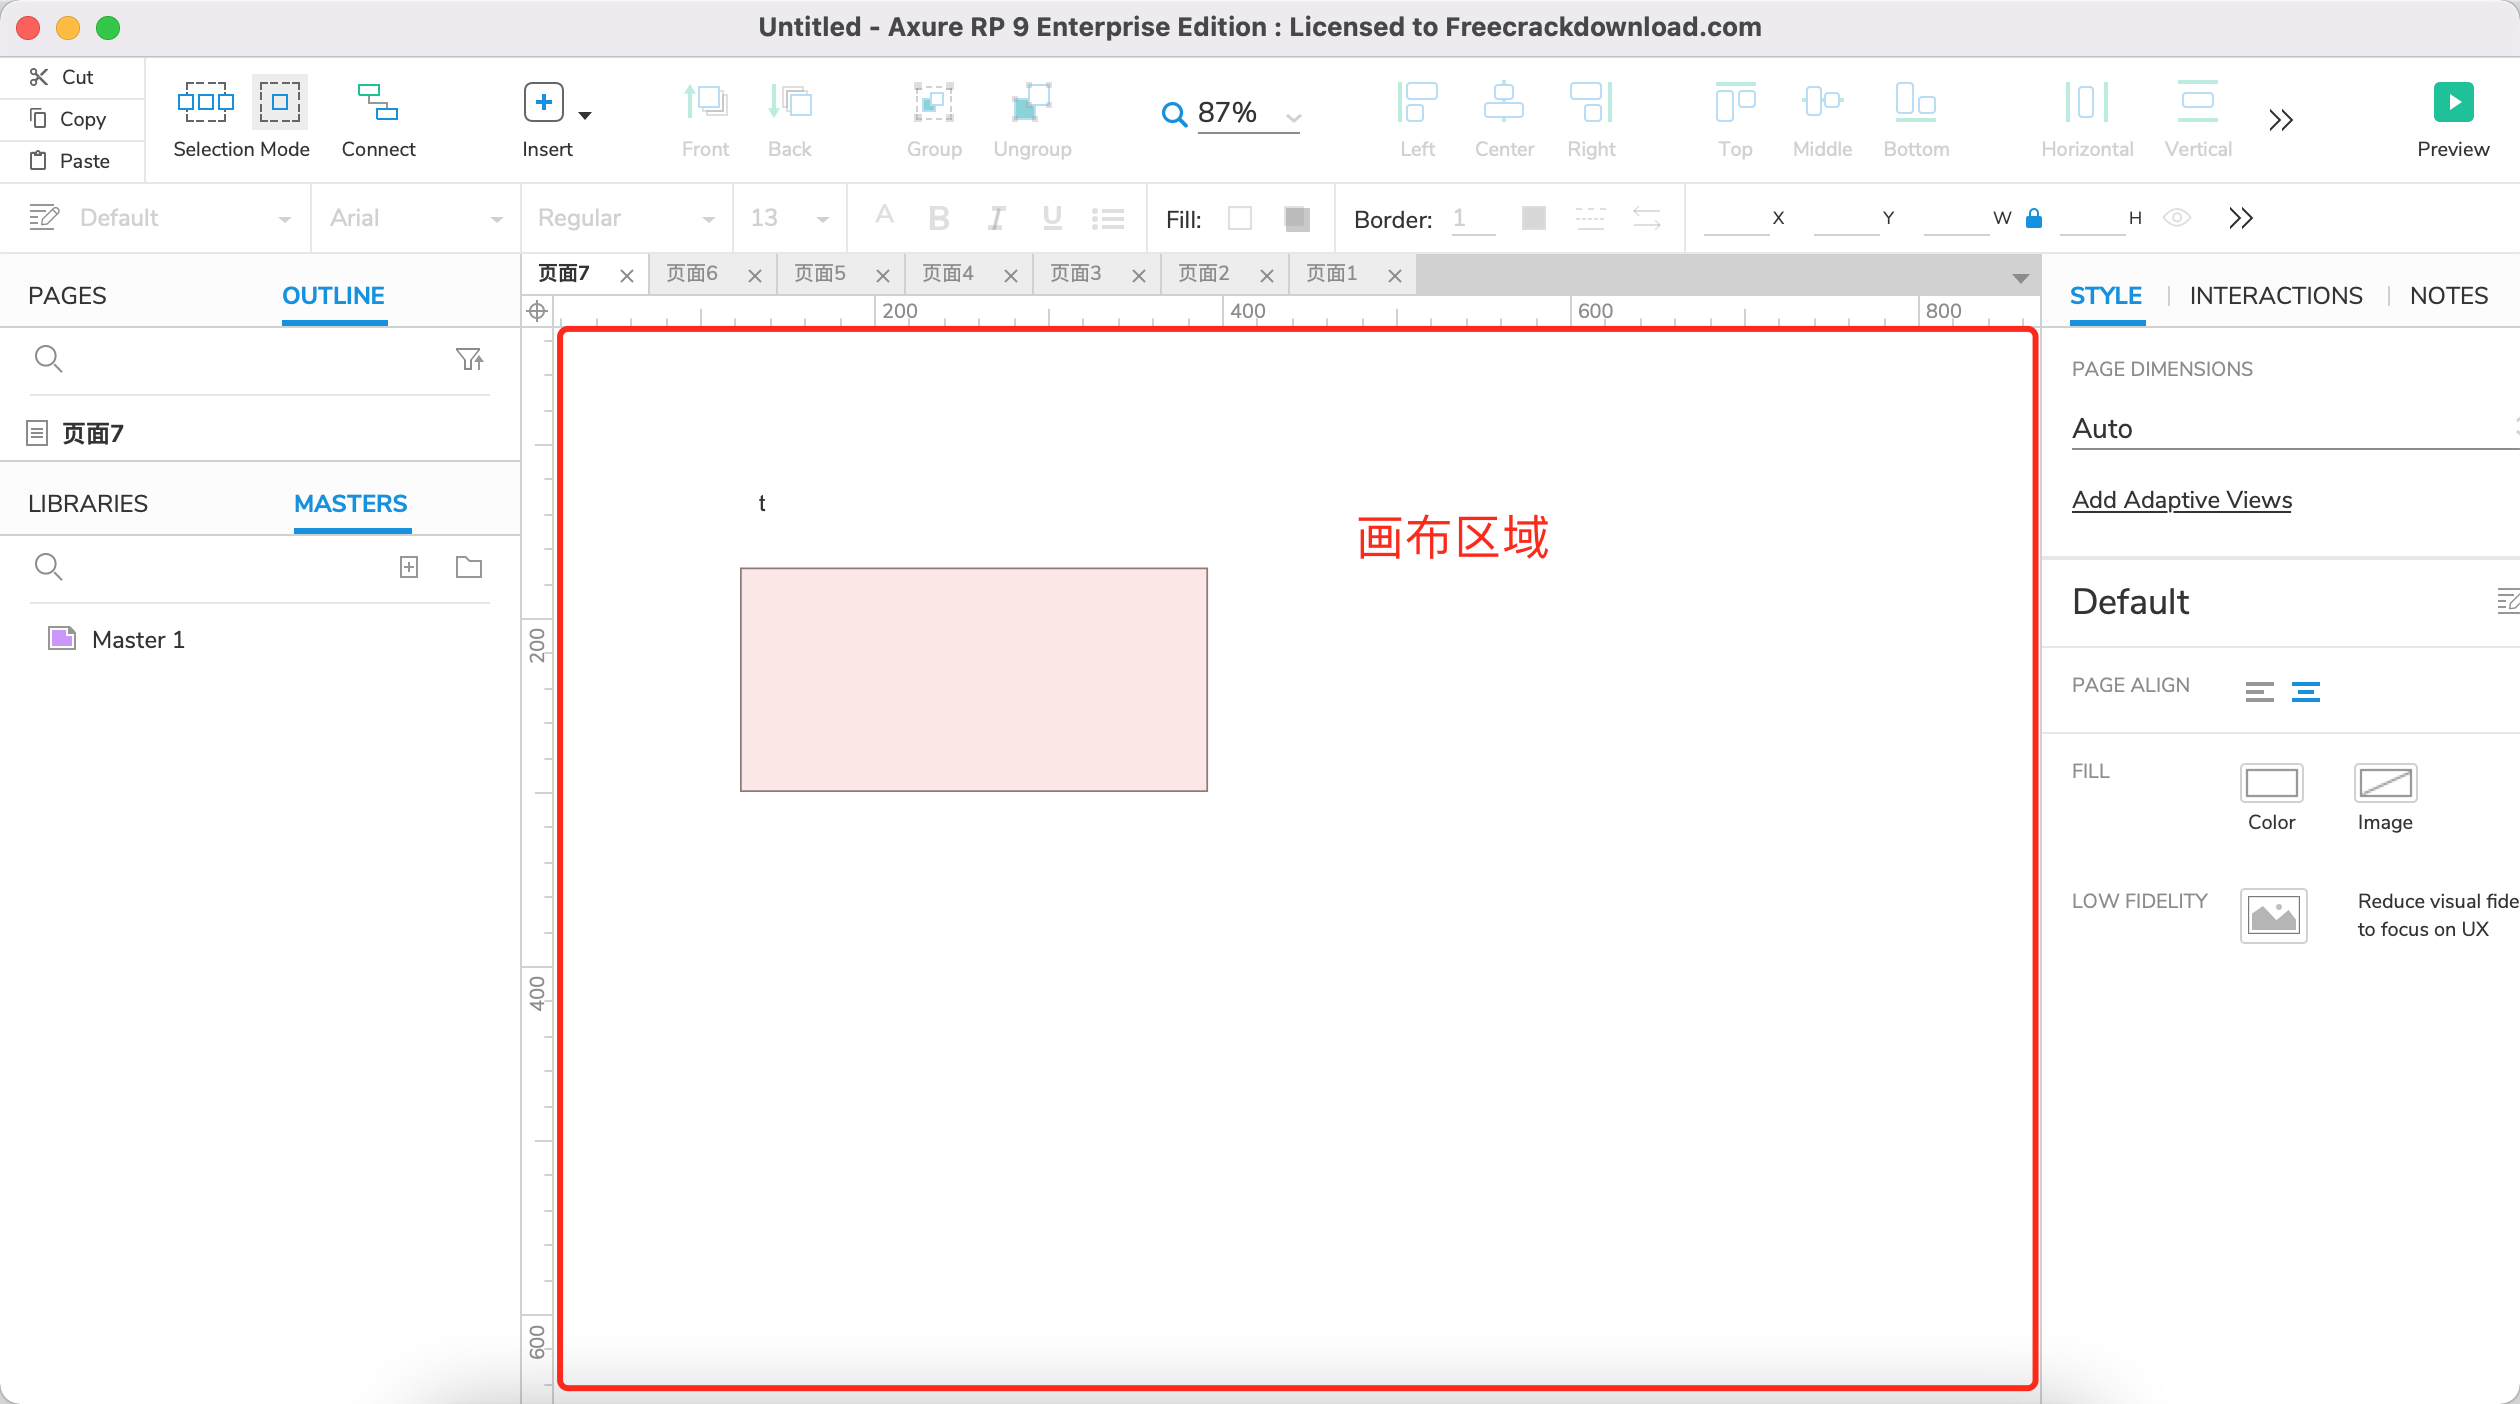Expand the Insert dropdown arrow
This screenshot has height=1404, width=2520.
click(586, 116)
